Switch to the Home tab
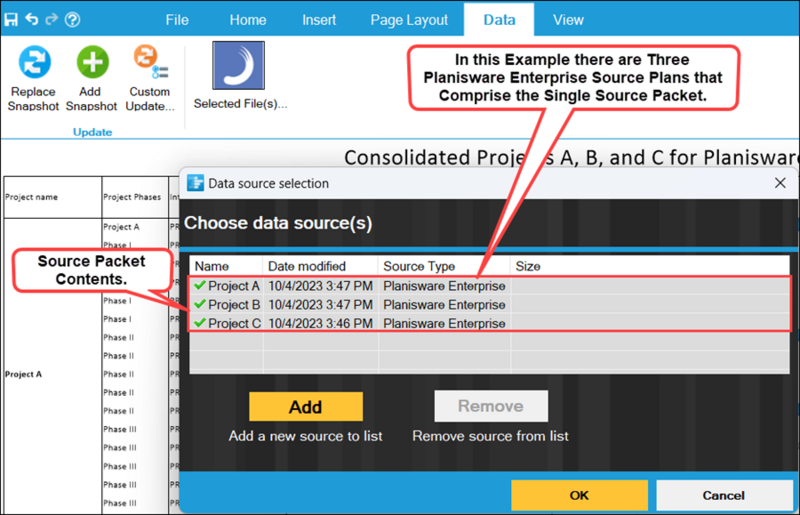This screenshot has height=515, width=800. click(x=248, y=20)
